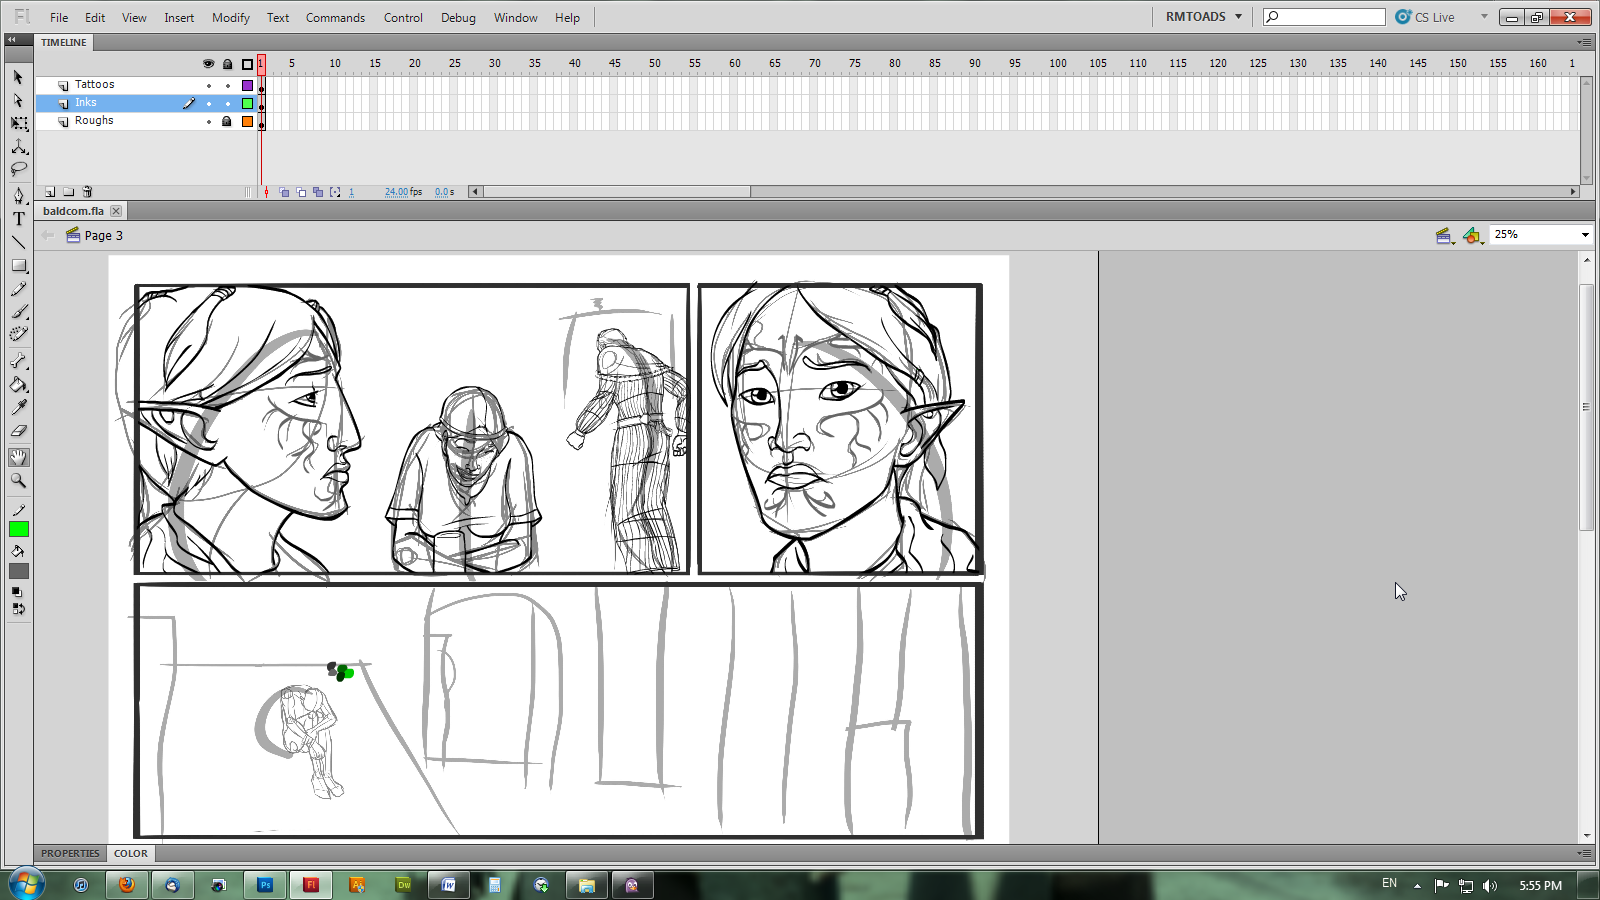Unlock the Roughs layer
The image size is (1600, 900).
click(x=227, y=121)
